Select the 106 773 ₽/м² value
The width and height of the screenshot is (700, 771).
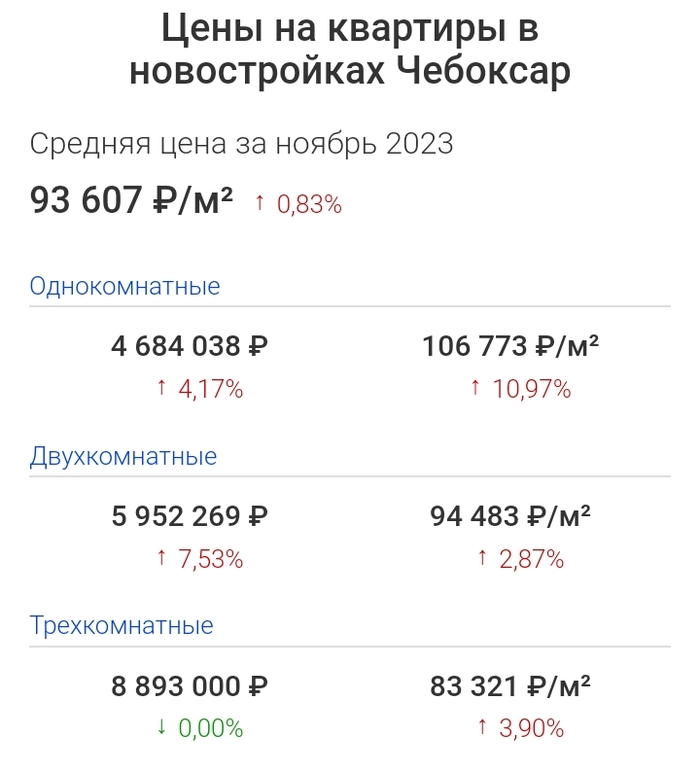tap(511, 347)
